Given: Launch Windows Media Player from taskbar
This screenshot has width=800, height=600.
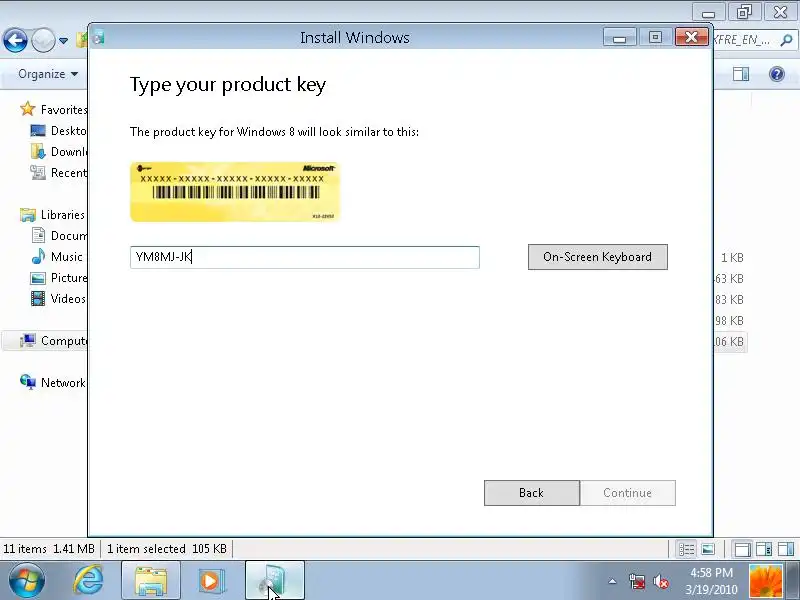Looking at the screenshot, I should tap(210, 581).
